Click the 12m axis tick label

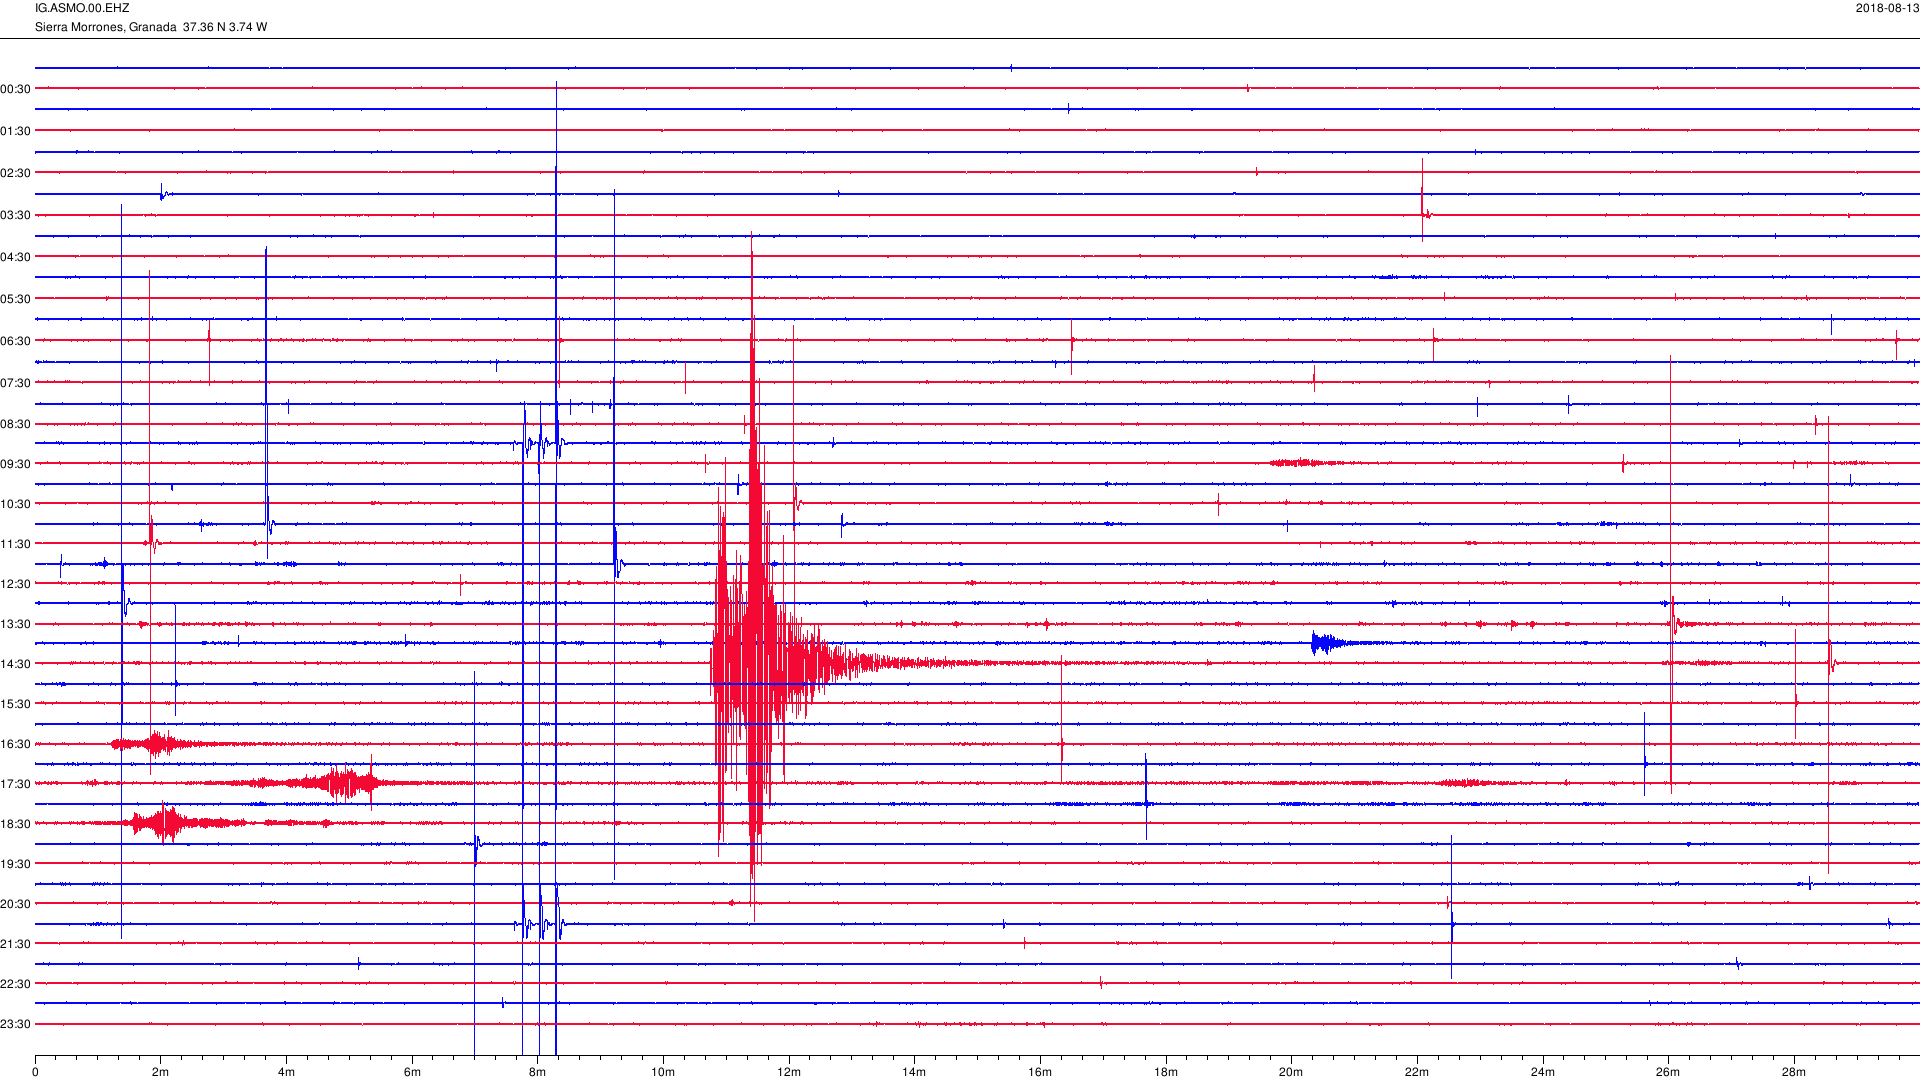coord(789,1072)
